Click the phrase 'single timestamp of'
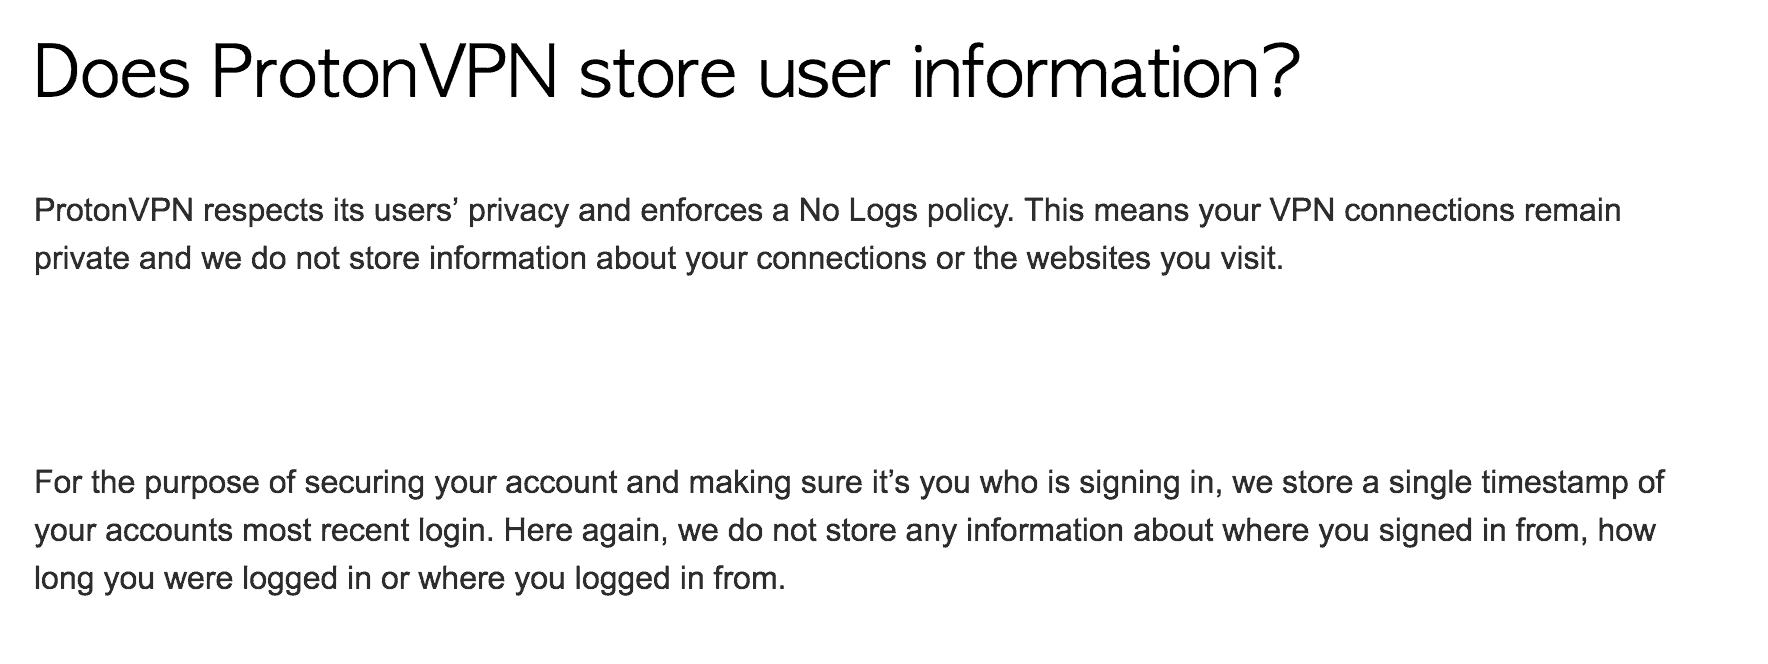The width and height of the screenshot is (1768, 664). pyautogui.click(x=1526, y=483)
